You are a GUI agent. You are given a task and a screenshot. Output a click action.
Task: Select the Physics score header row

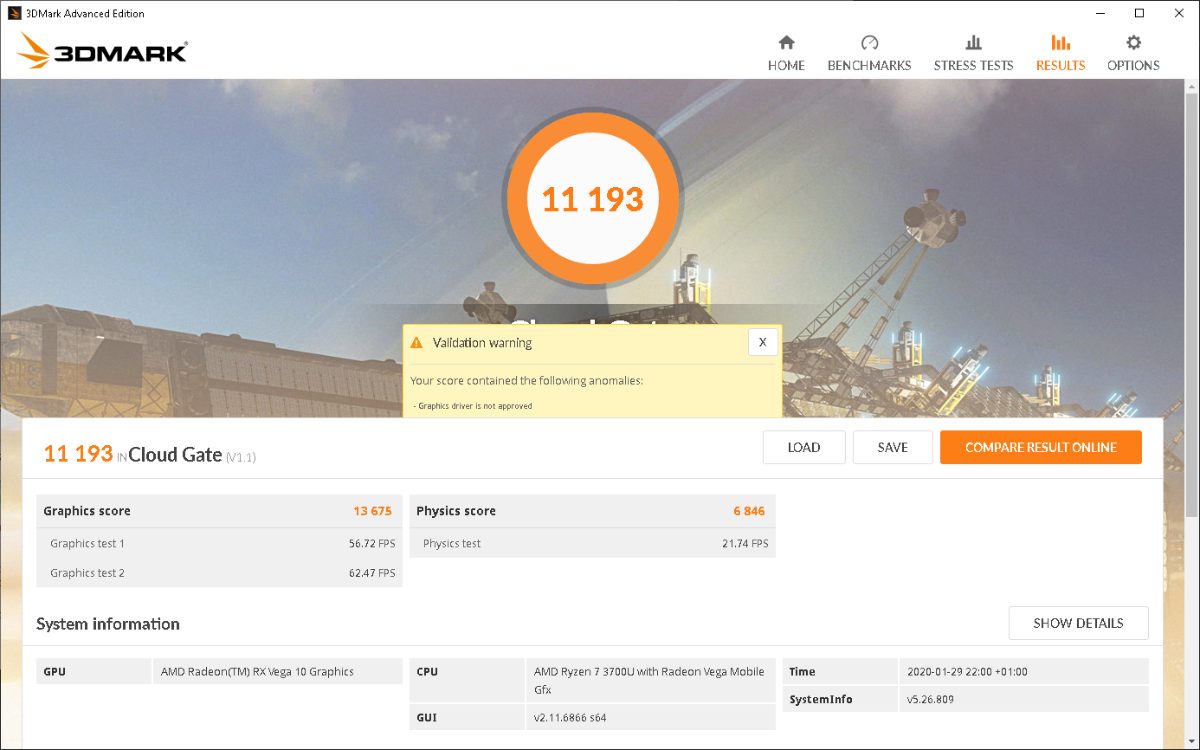tap(592, 511)
